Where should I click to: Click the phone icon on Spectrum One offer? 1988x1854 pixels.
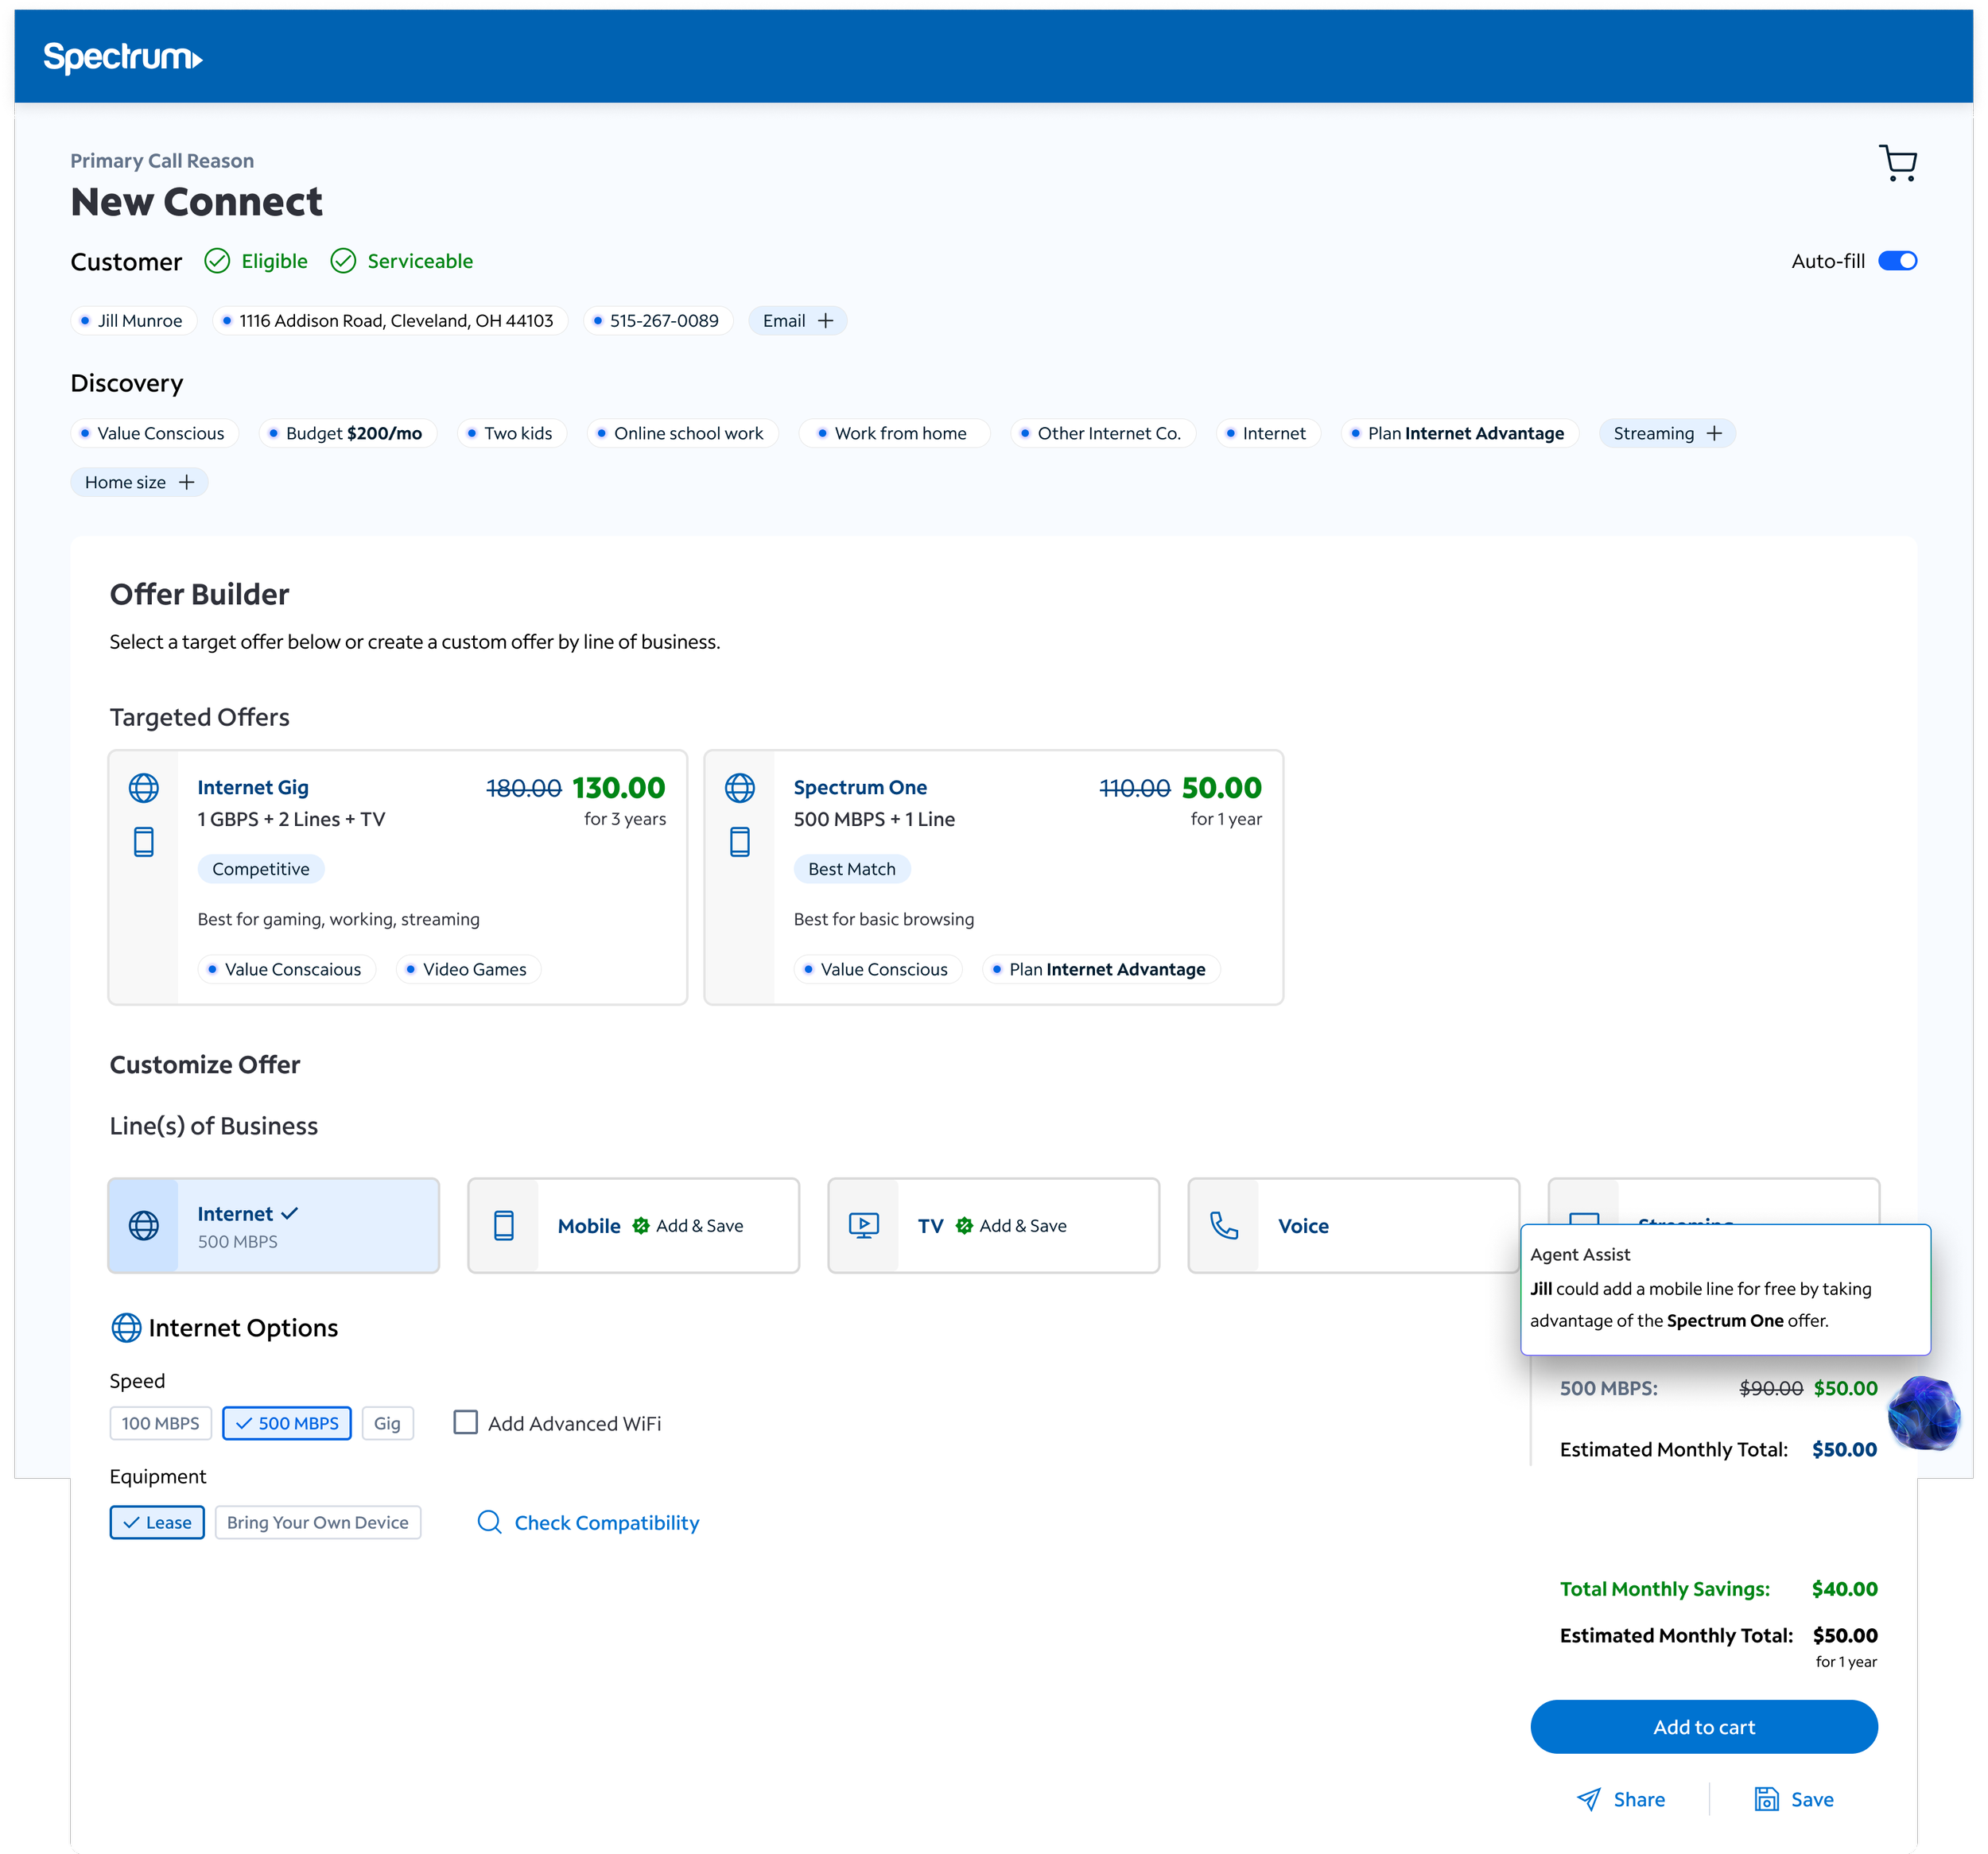pos(740,842)
